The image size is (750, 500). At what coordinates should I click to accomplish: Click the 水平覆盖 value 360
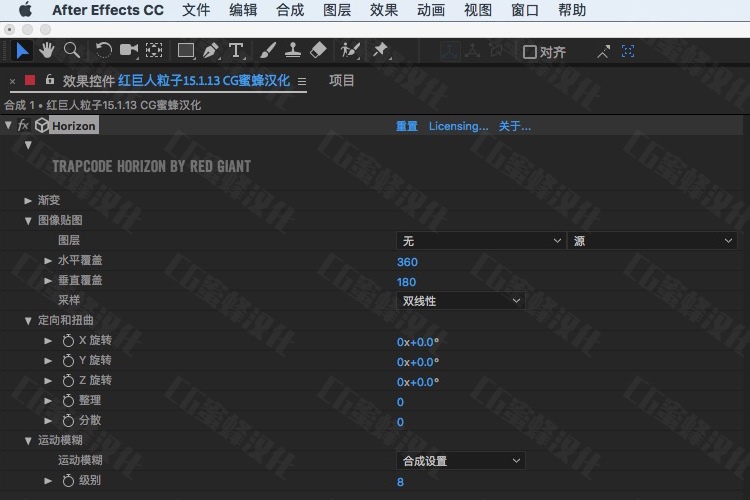coord(407,262)
